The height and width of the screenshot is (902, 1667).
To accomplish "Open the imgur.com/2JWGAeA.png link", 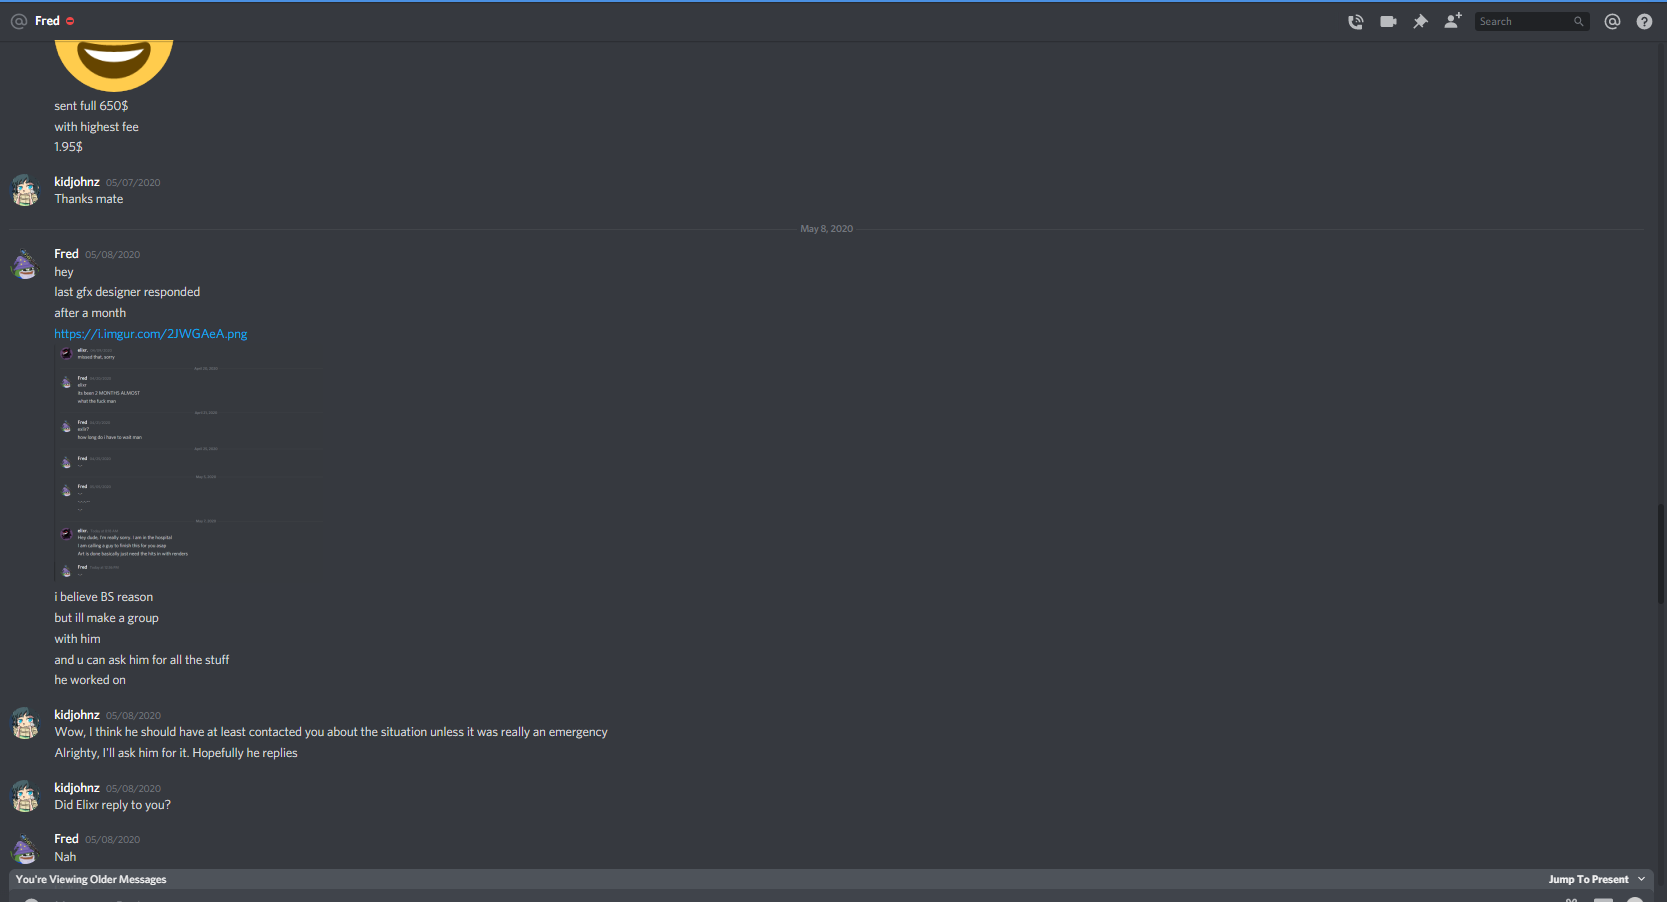I will (151, 334).
